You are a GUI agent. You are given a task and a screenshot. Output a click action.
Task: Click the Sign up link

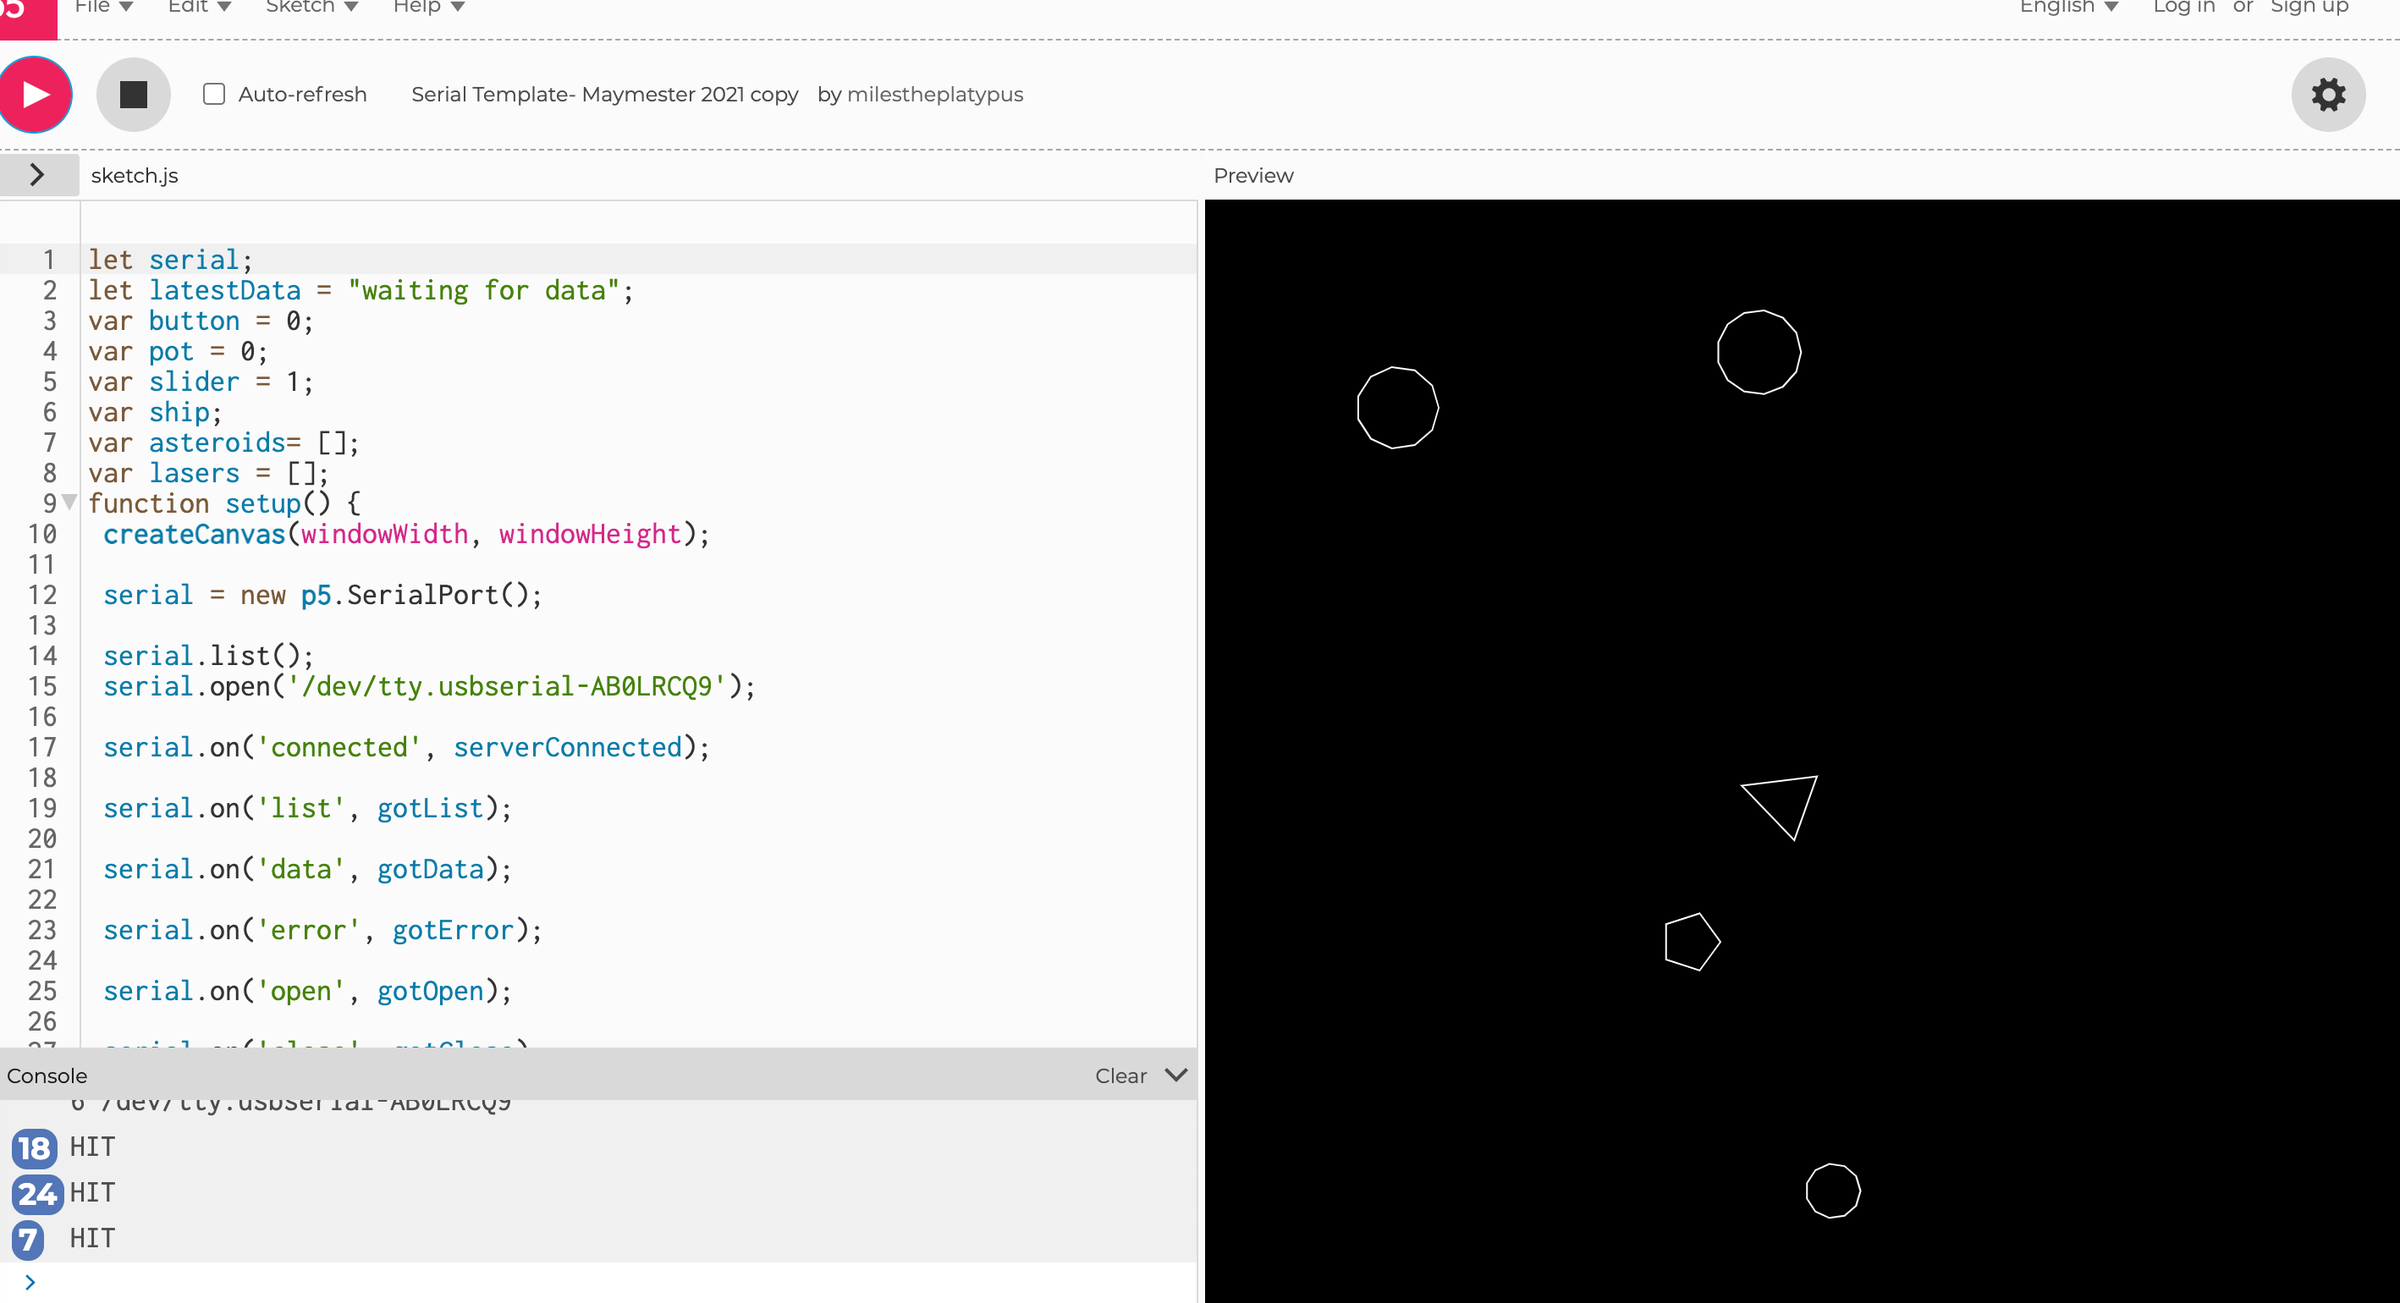tap(2309, 8)
